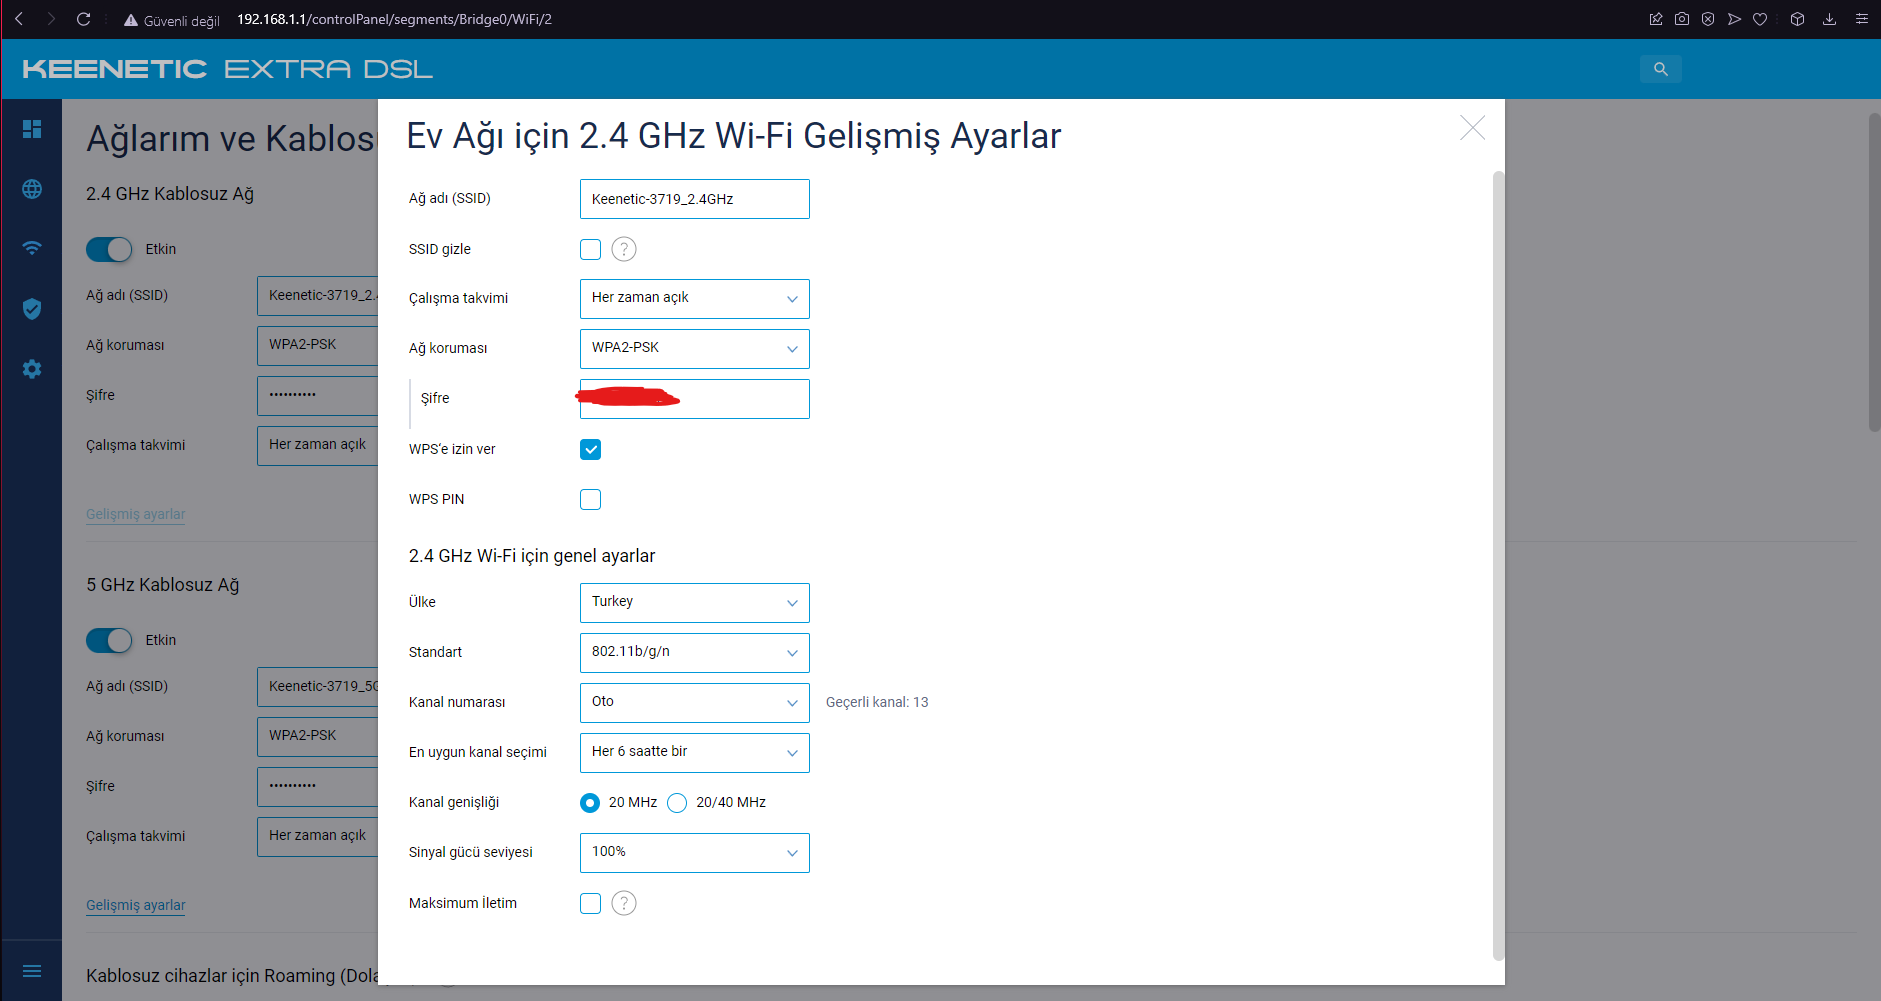Image resolution: width=1881 pixels, height=1001 pixels.
Task: Open the Wi-Fi networks icon in the sidebar
Action: [32, 248]
